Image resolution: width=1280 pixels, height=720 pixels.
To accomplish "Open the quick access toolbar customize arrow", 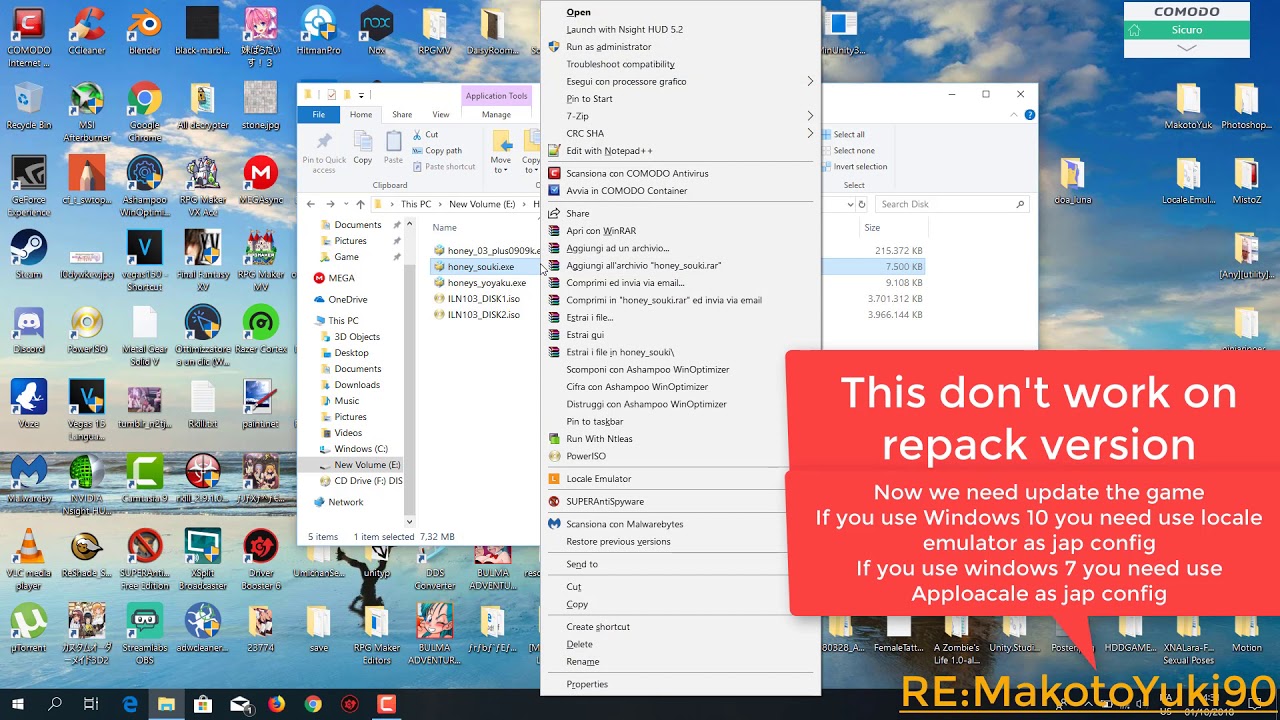I will [361, 95].
